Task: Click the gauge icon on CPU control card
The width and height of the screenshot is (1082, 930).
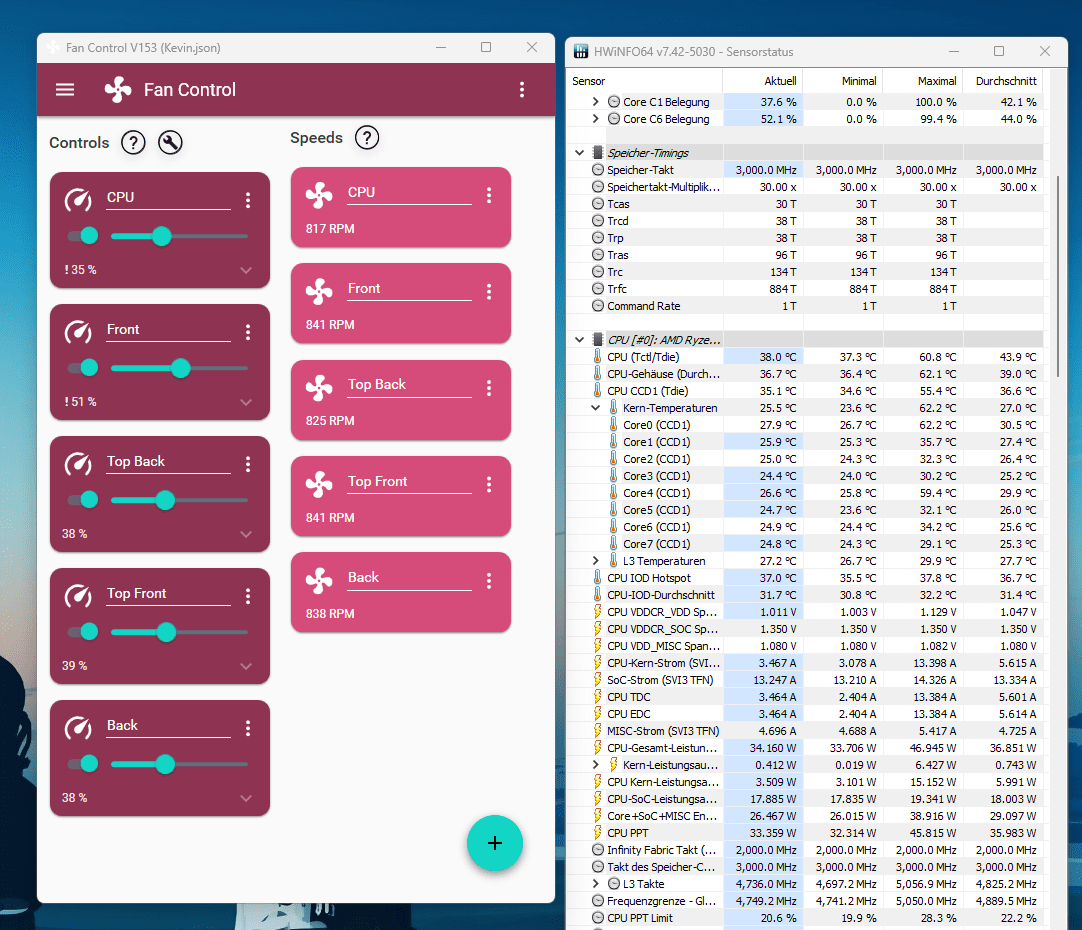Action: 78,200
